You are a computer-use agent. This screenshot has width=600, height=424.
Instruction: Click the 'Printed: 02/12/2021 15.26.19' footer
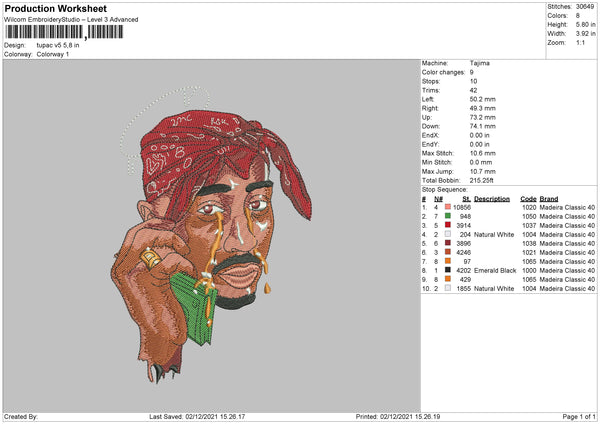(x=398, y=417)
